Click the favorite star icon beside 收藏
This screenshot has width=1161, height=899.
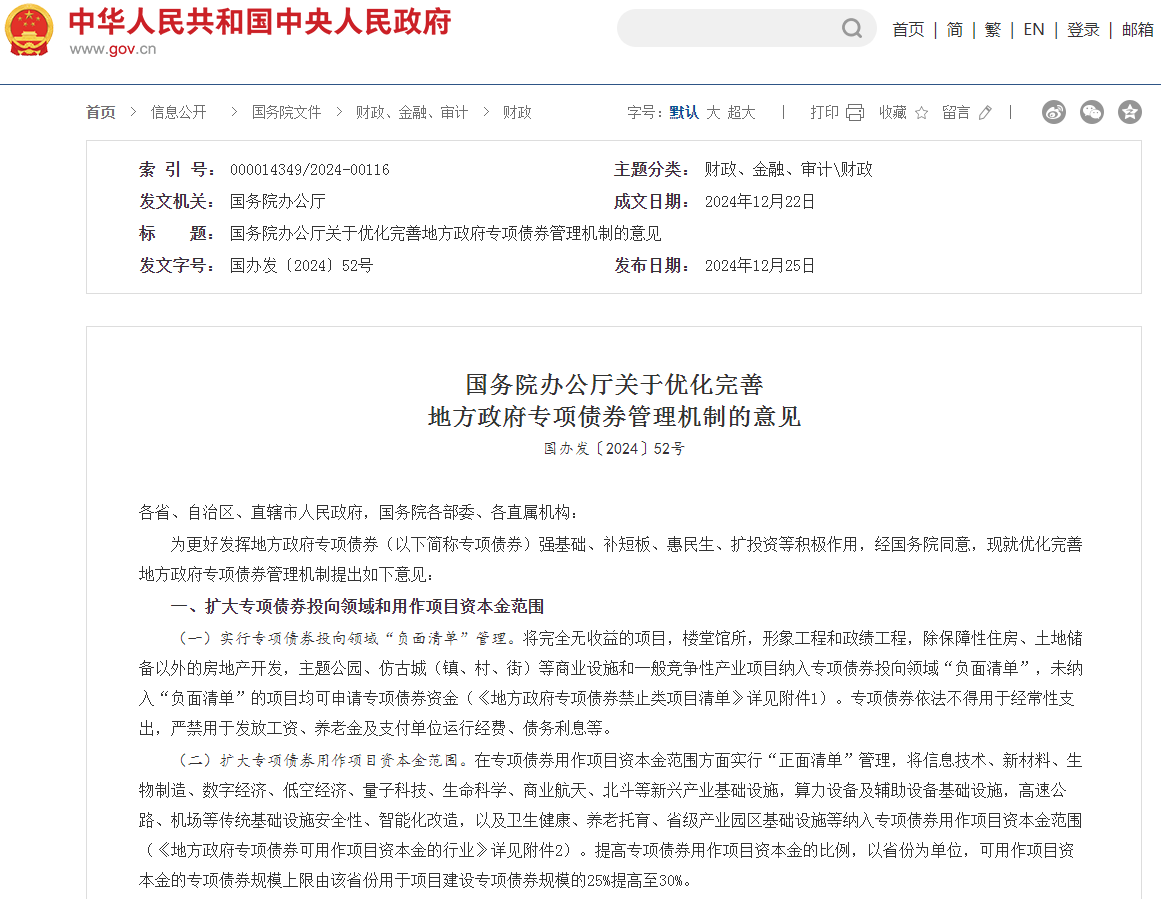[921, 113]
